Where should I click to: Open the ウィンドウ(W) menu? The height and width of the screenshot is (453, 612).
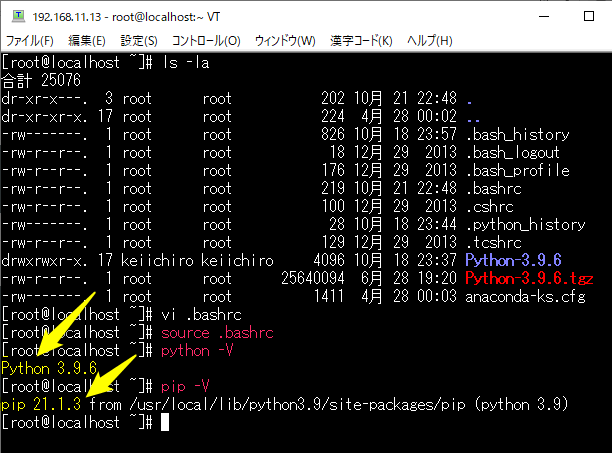point(285,41)
